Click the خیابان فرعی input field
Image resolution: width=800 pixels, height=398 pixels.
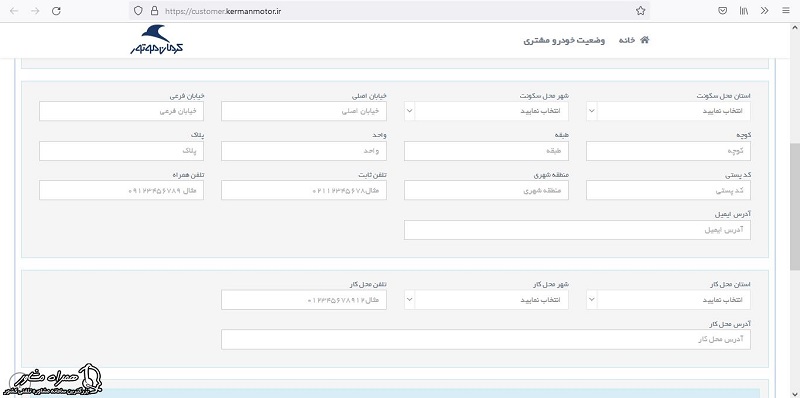click(121, 111)
